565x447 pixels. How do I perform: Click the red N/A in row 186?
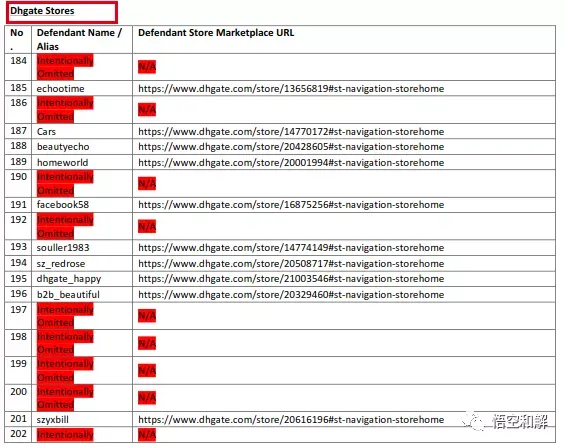pyautogui.click(x=147, y=109)
